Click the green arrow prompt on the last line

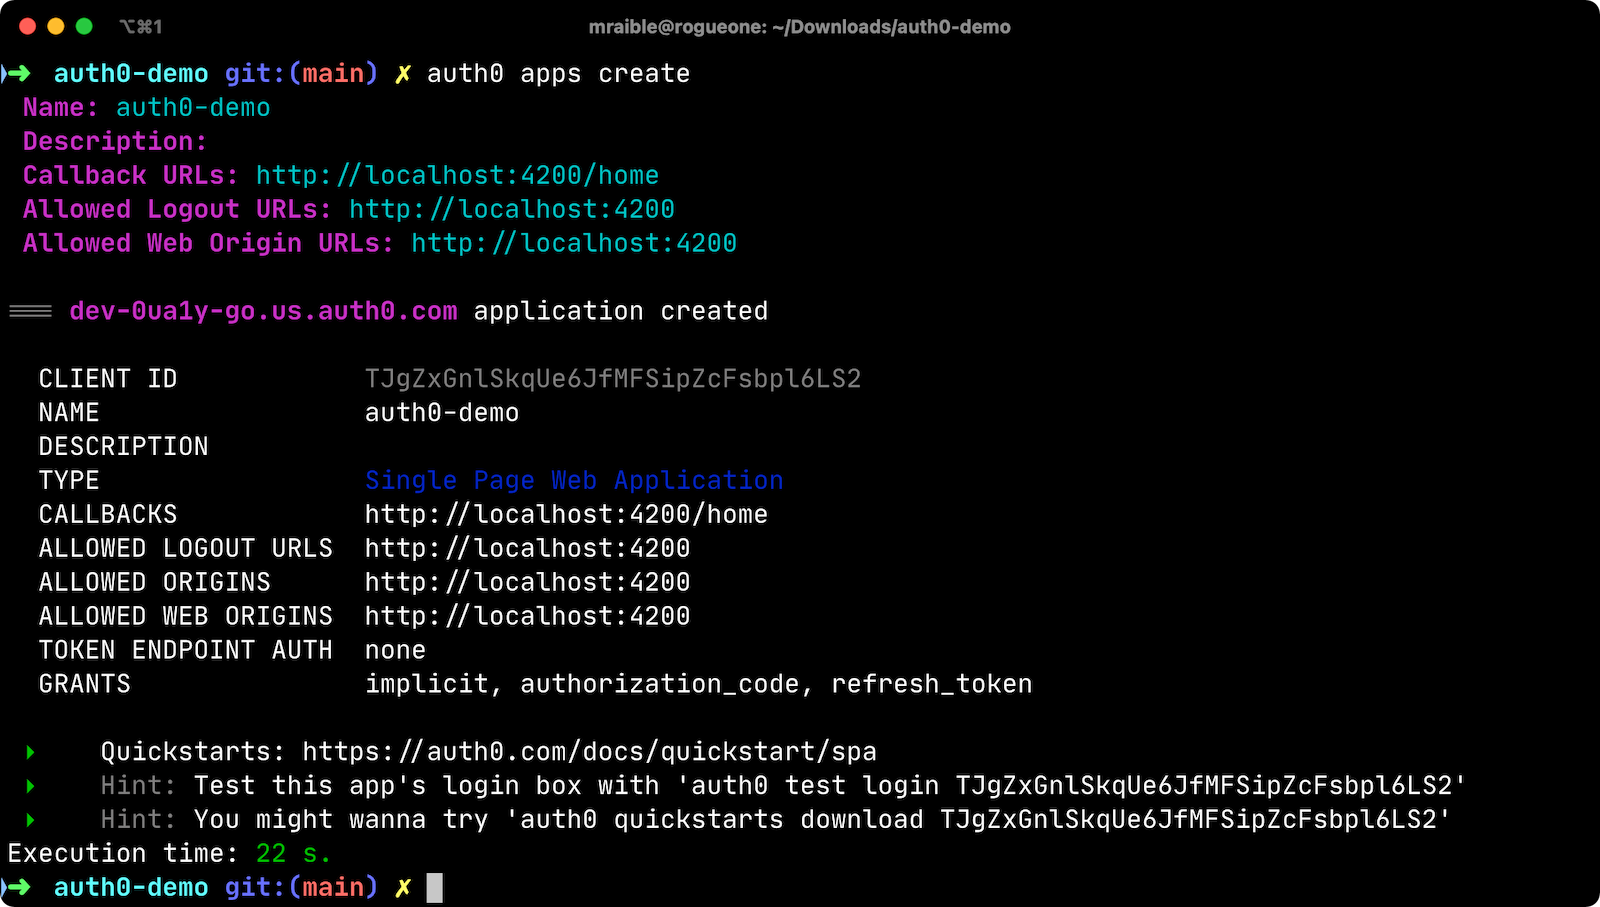pyautogui.click(x=18, y=887)
